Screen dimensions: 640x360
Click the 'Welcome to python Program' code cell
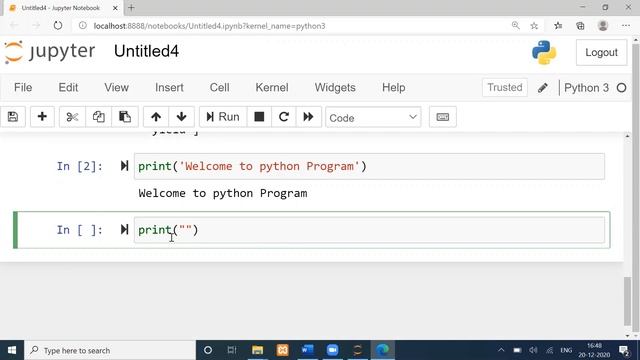pyautogui.click(x=369, y=166)
